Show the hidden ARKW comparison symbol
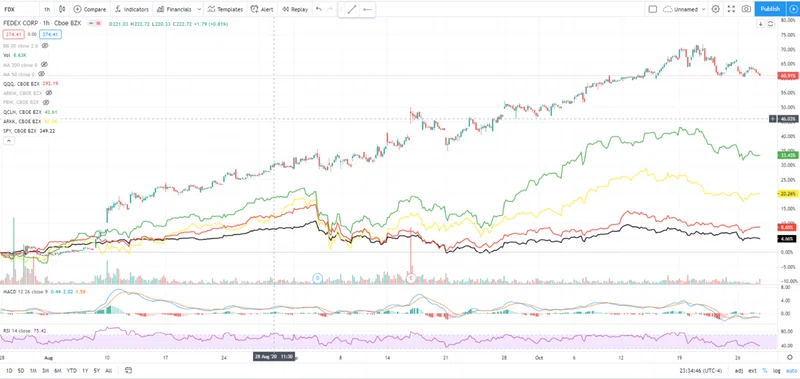Viewport: 800px width, 379px height. (49, 93)
